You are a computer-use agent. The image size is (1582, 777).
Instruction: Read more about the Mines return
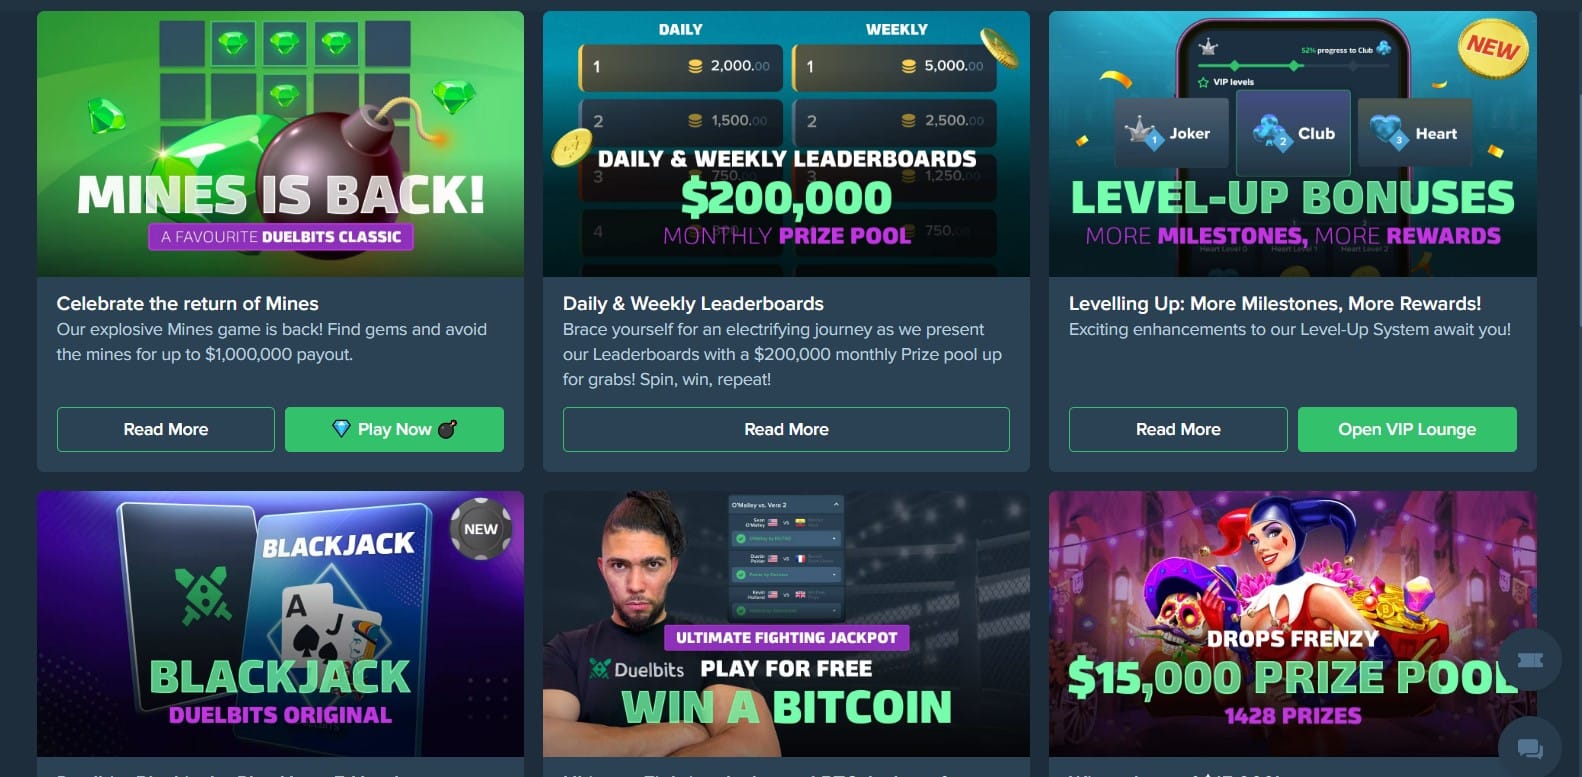166,429
